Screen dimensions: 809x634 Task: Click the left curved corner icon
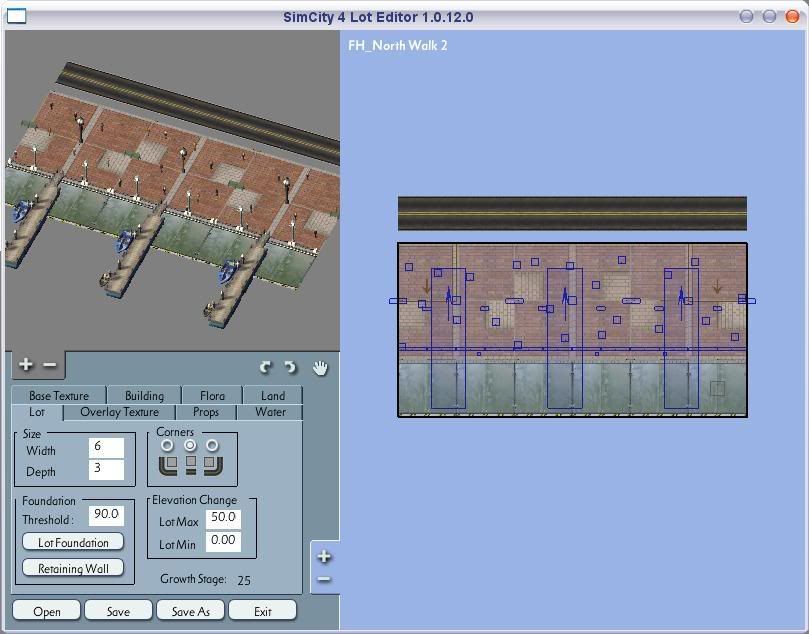click(168, 465)
